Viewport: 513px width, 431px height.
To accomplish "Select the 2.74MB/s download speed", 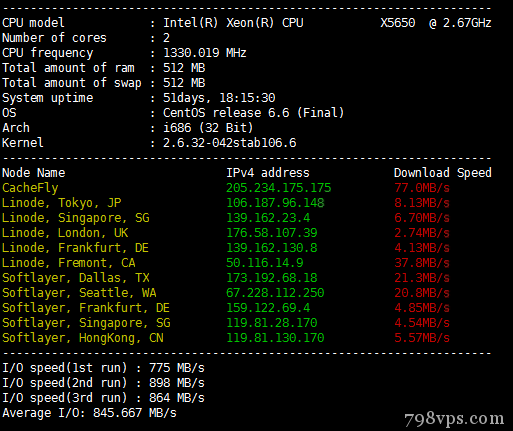I will [x=422, y=233].
